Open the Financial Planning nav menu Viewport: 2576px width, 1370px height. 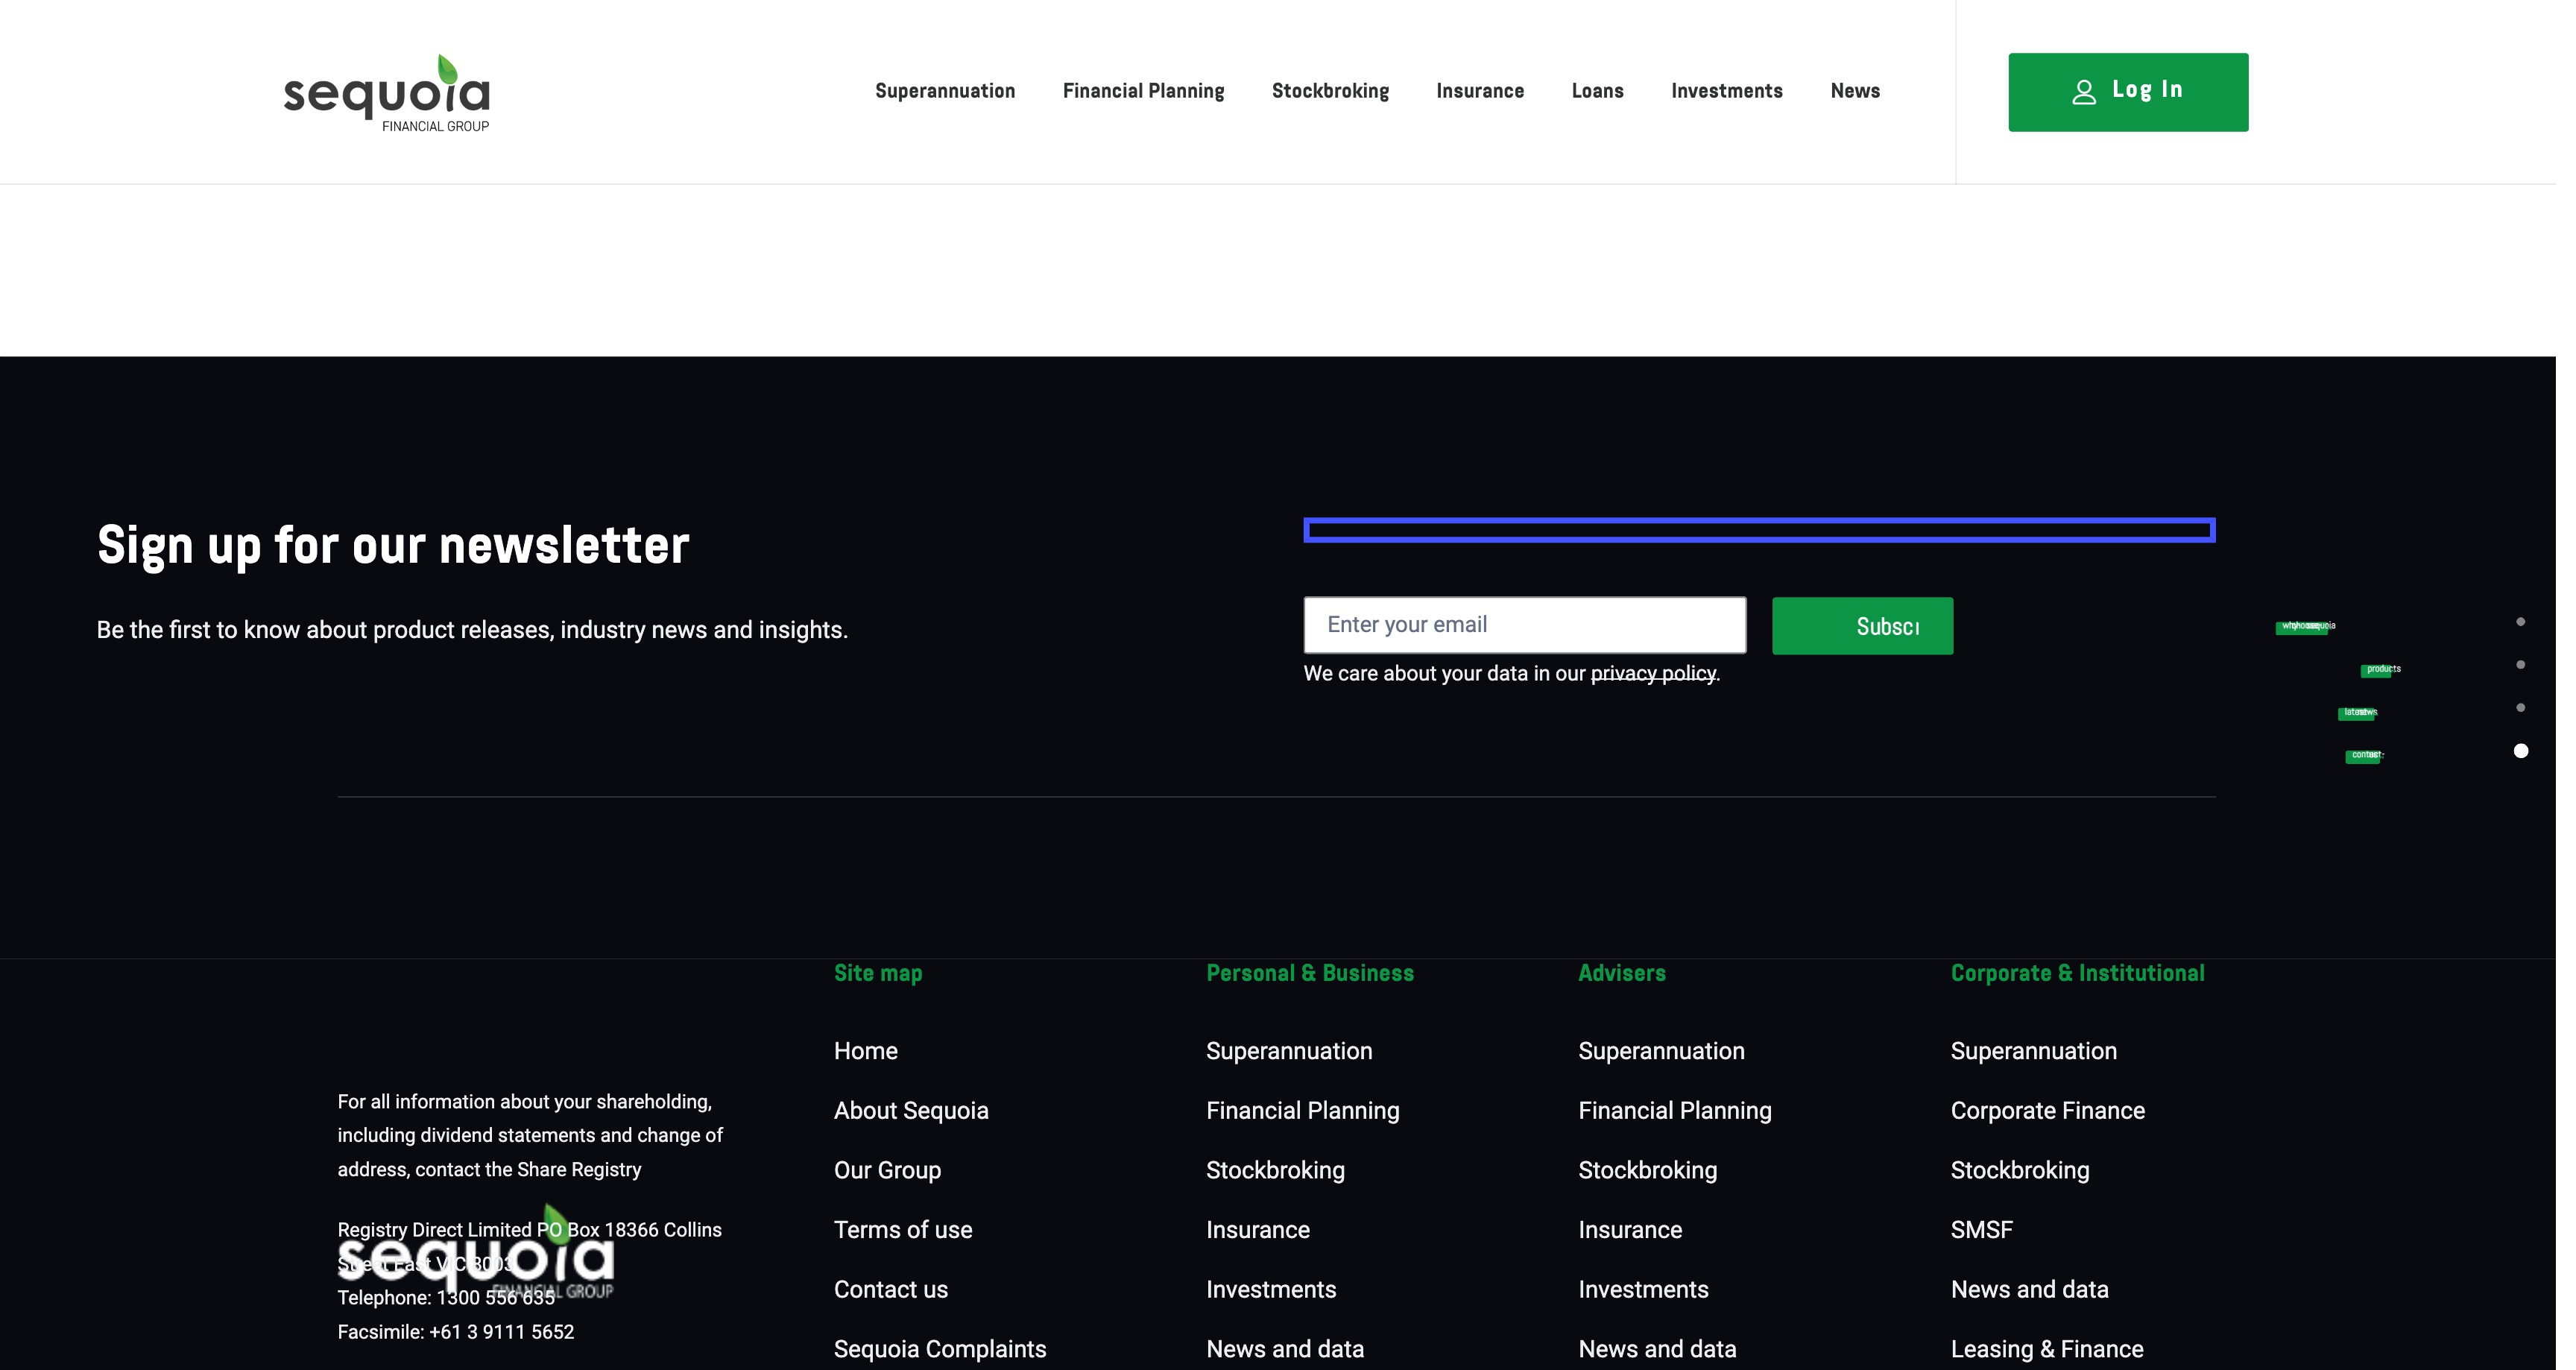coord(1143,91)
